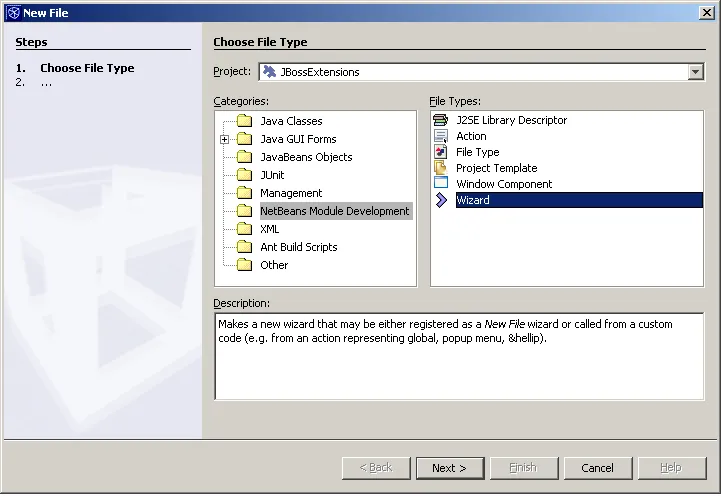Click the Other folder icon
This screenshot has height=496, width=721.
pyautogui.click(x=244, y=265)
